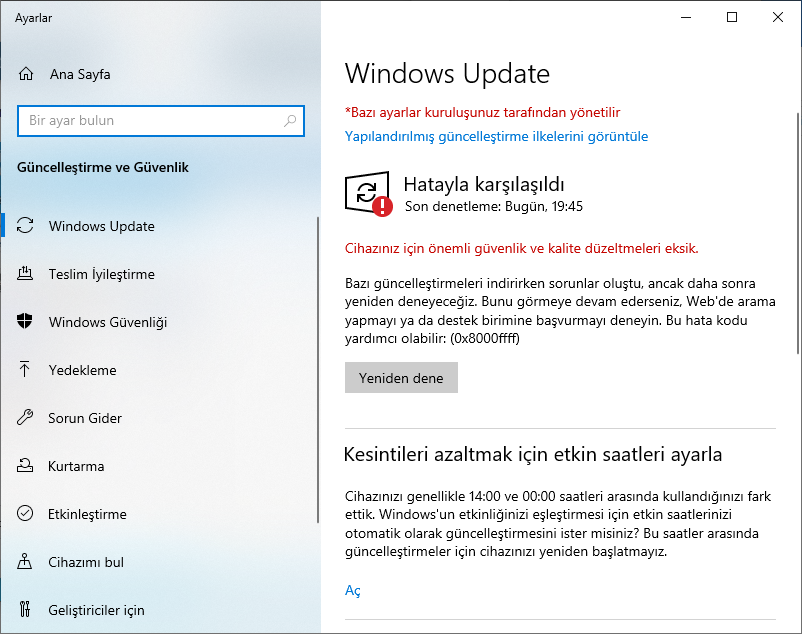Viewport: 802px width, 634px height.
Task: Click the Teslim İyileştirme sidebar icon
Action: pos(25,274)
